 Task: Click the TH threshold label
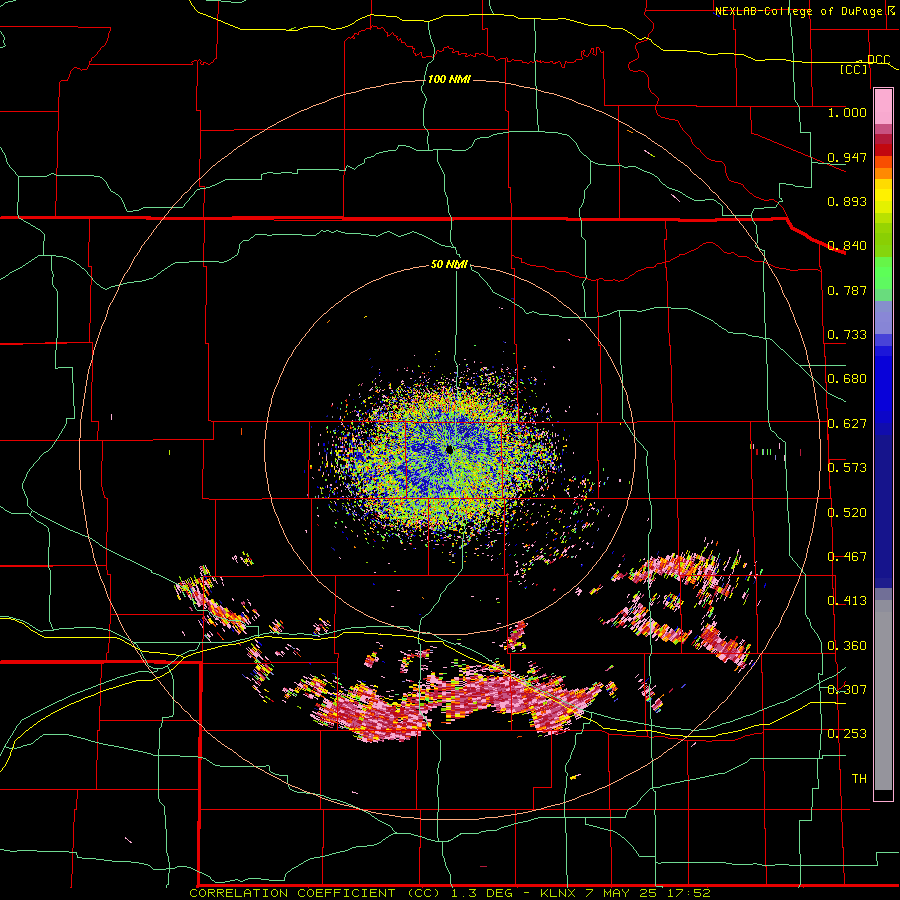pyautogui.click(x=859, y=779)
